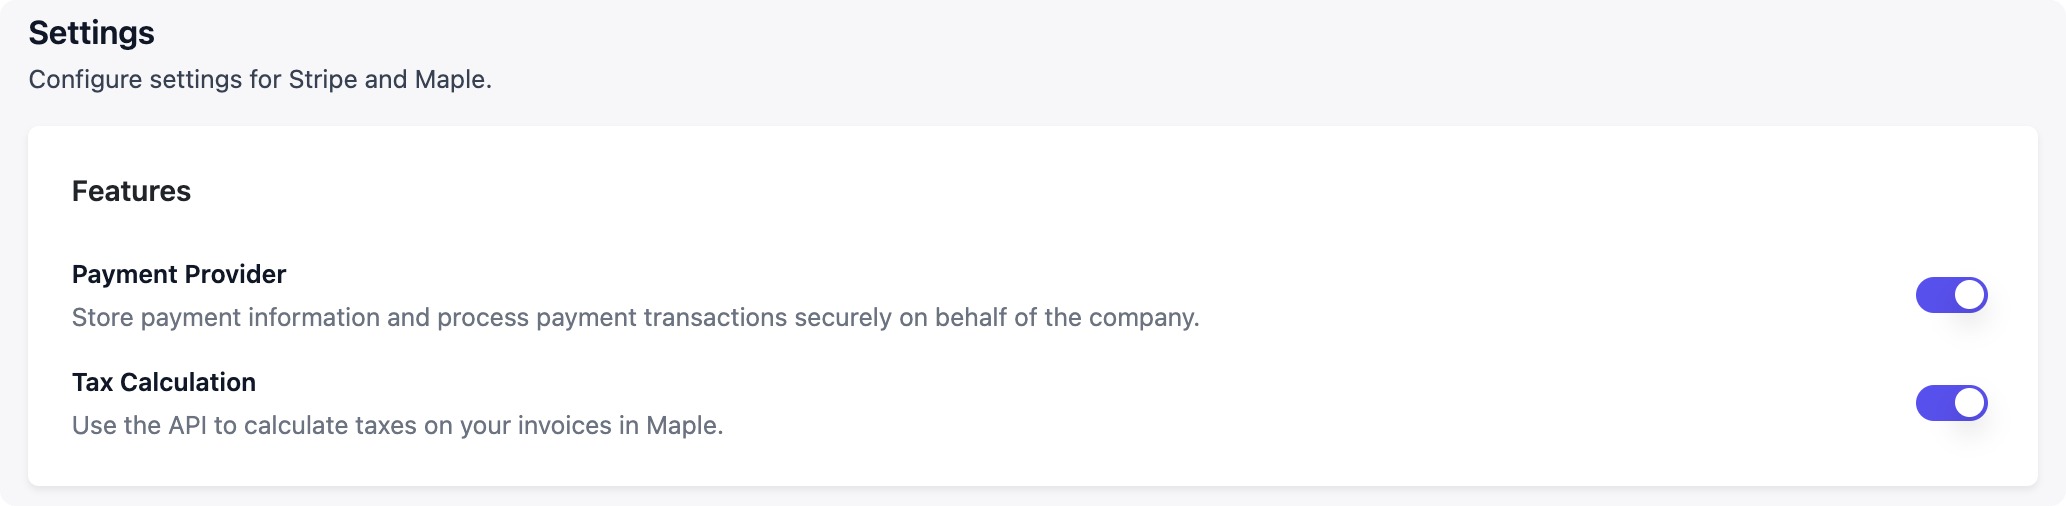
Task: Turn off the Tax Calculation switch
Action: point(1950,403)
